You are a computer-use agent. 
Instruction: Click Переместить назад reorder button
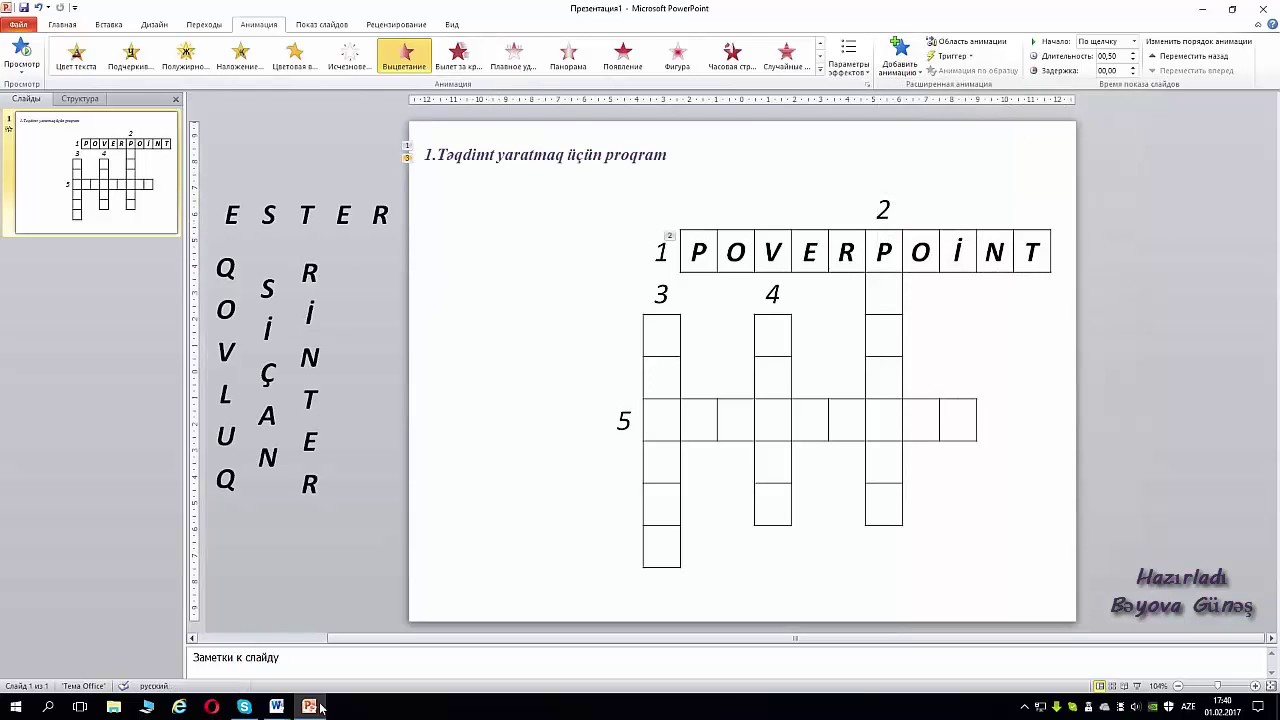(x=1188, y=56)
